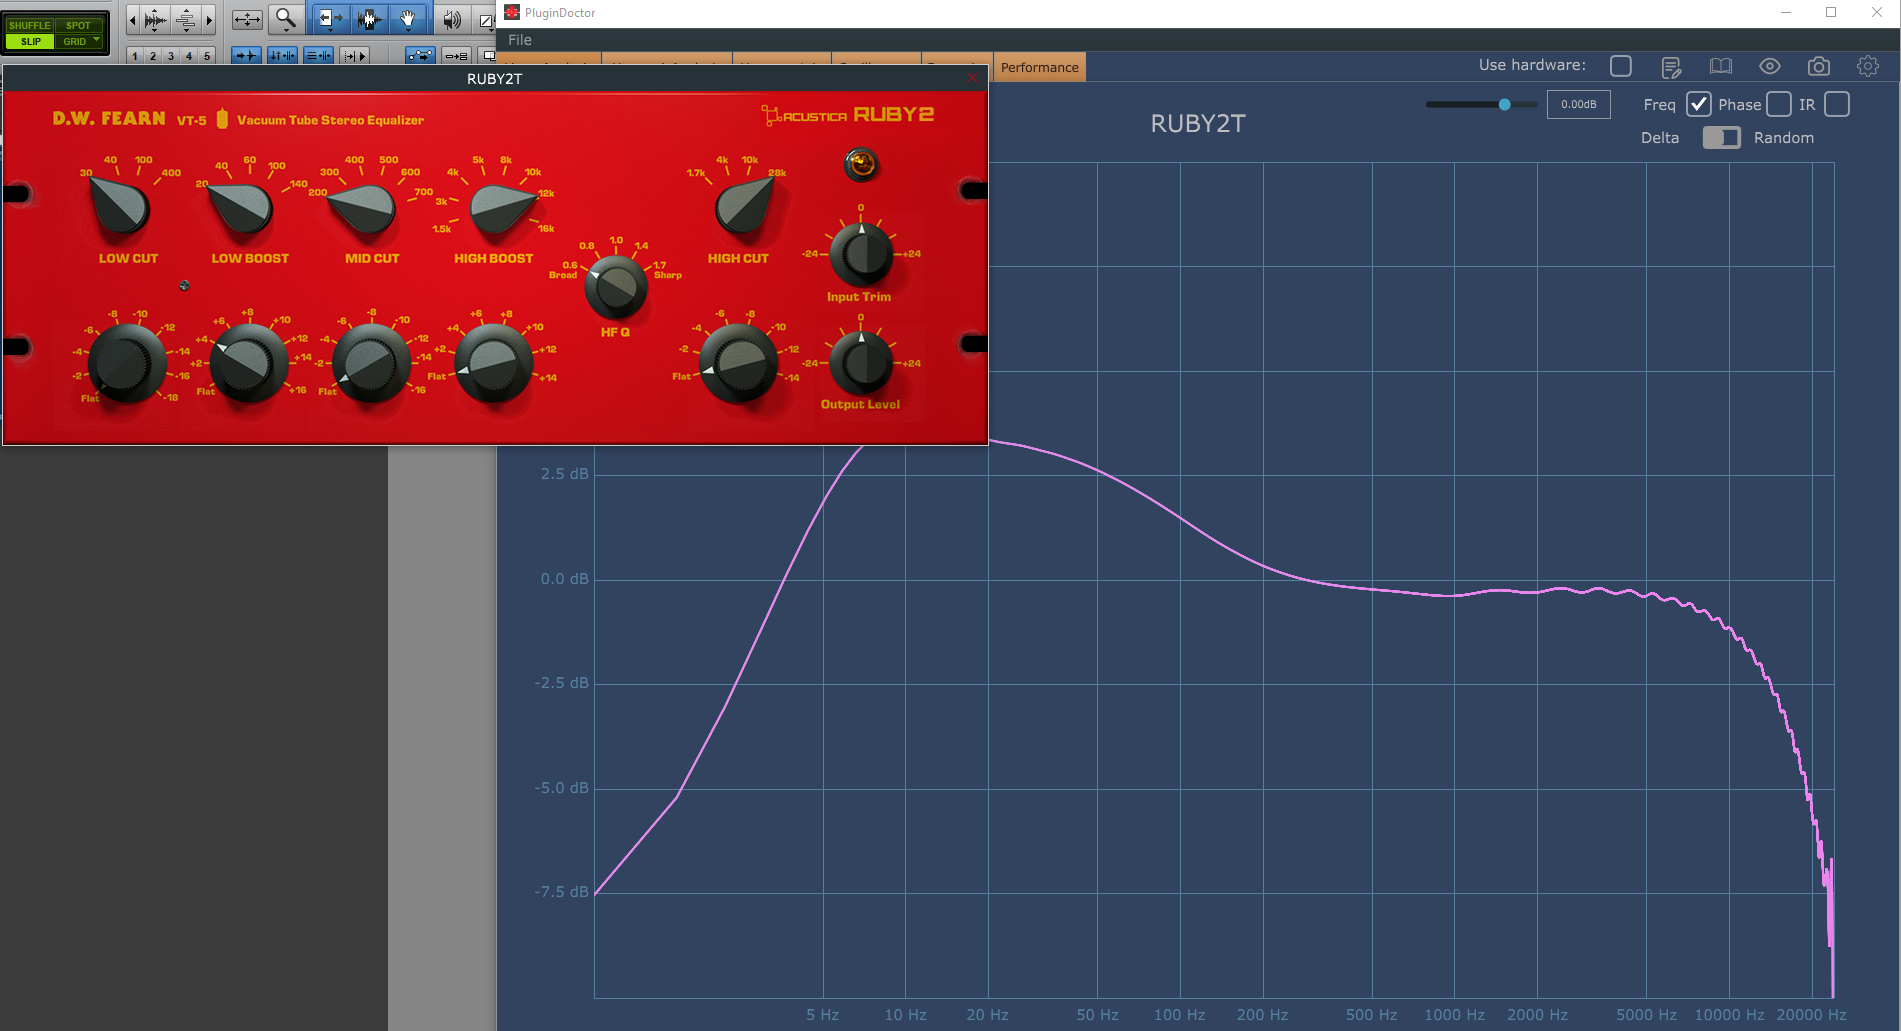Select zoom preset 4
Viewport: 1901px width, 1031px height.
coord(189,56)
